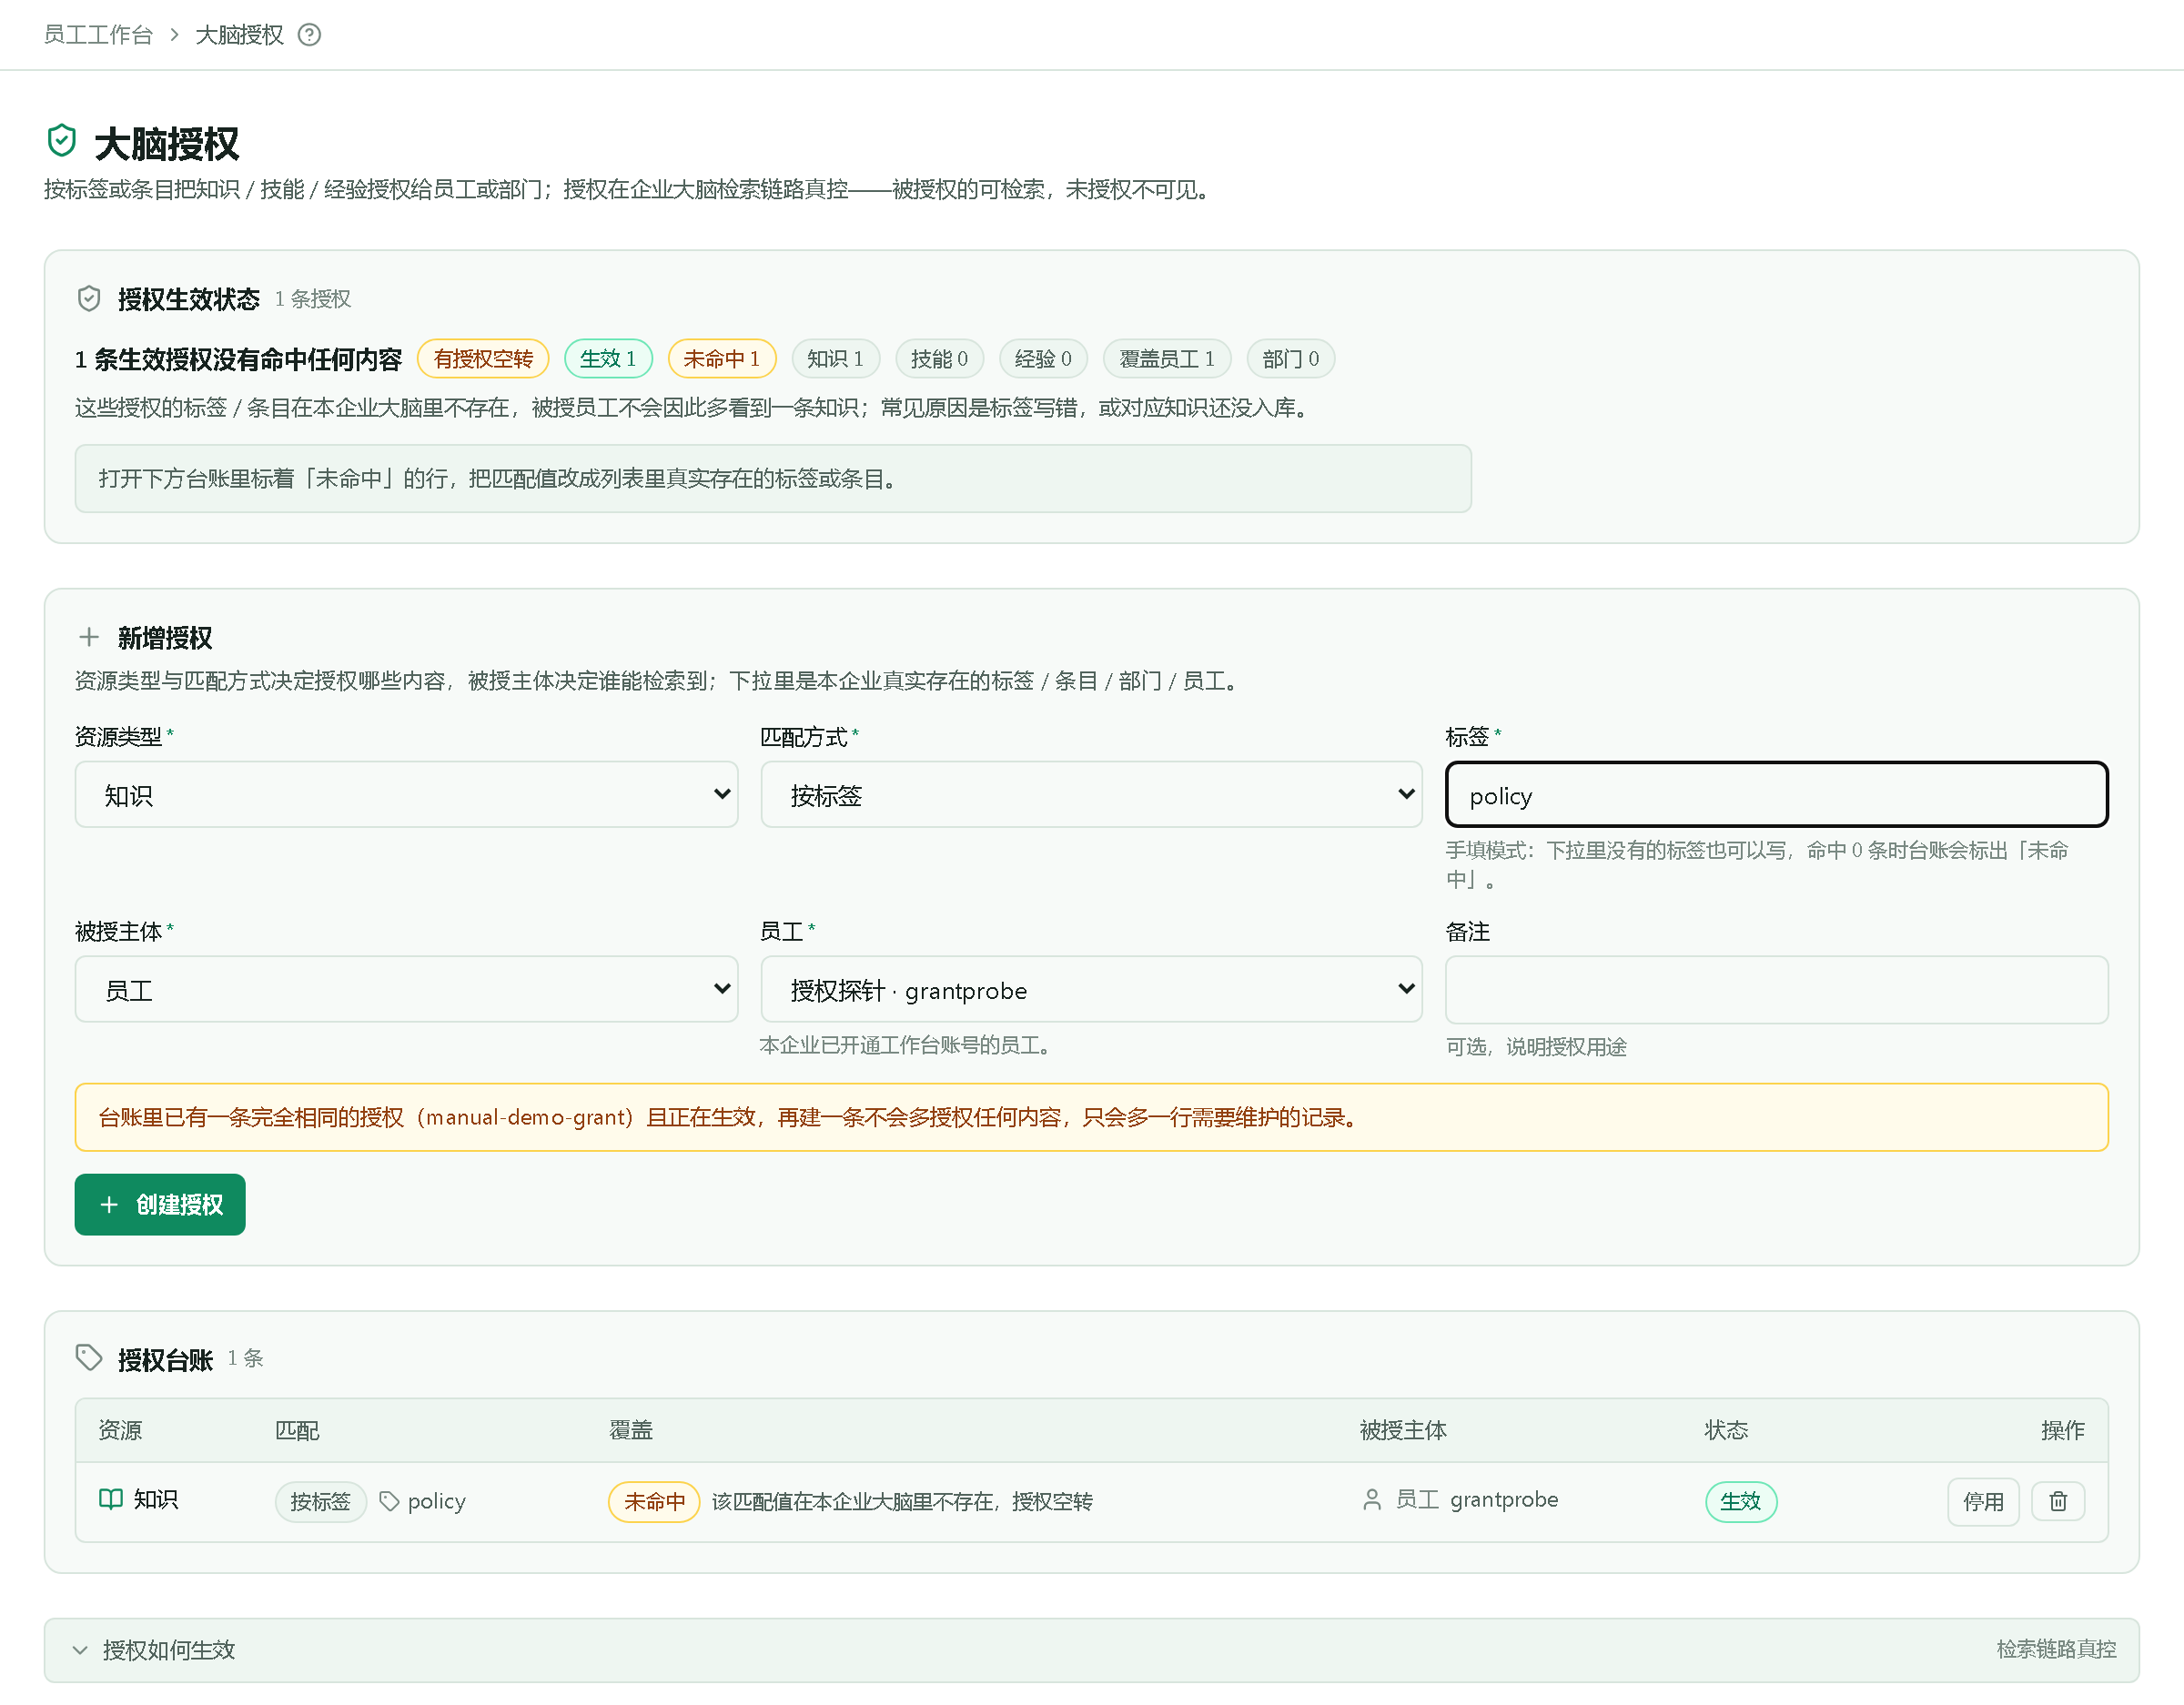2184x1705 pixels.
Task: Click the 1 条授权 count label
Action: pyautogui.click(x=313, y=299)
